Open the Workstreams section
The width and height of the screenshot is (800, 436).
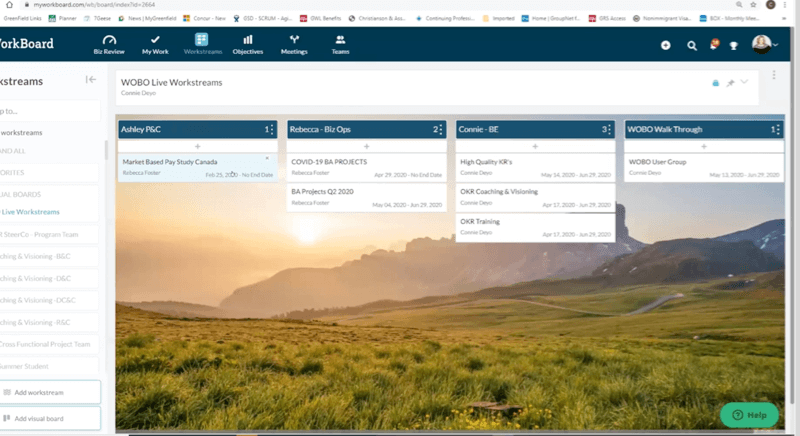point(203,44)
